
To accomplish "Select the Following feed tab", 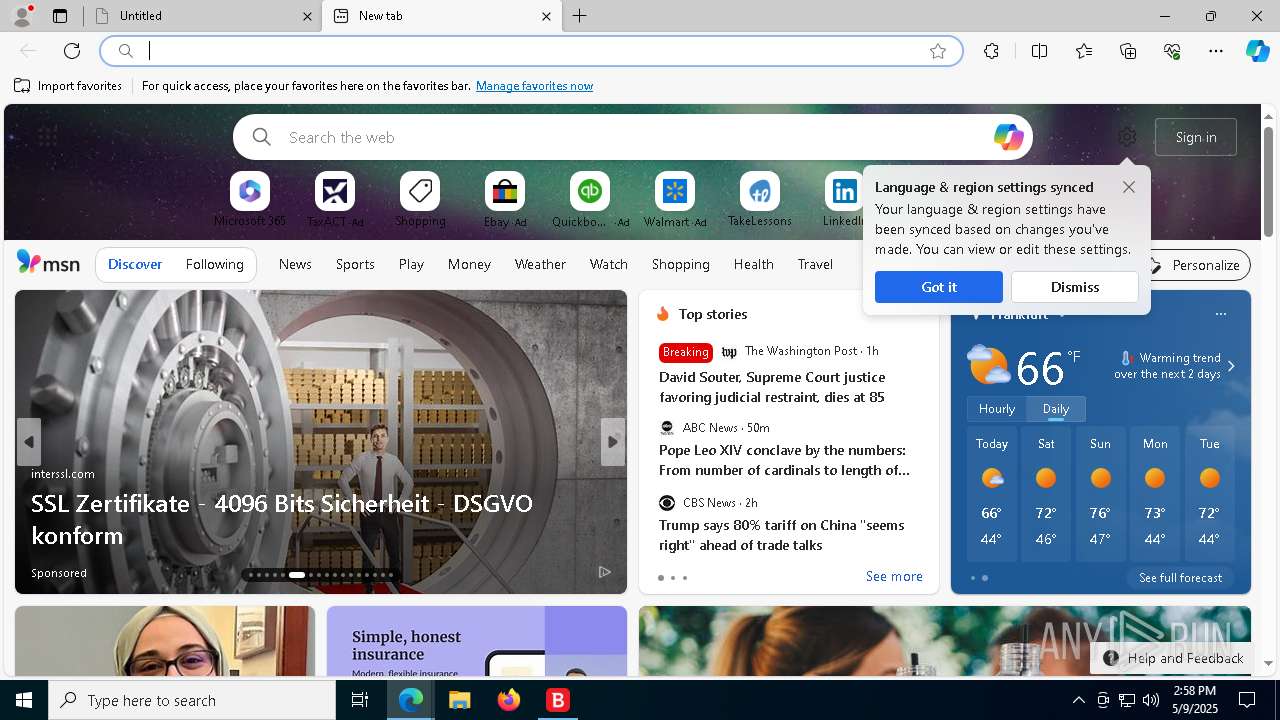I will tap(215, 265).
